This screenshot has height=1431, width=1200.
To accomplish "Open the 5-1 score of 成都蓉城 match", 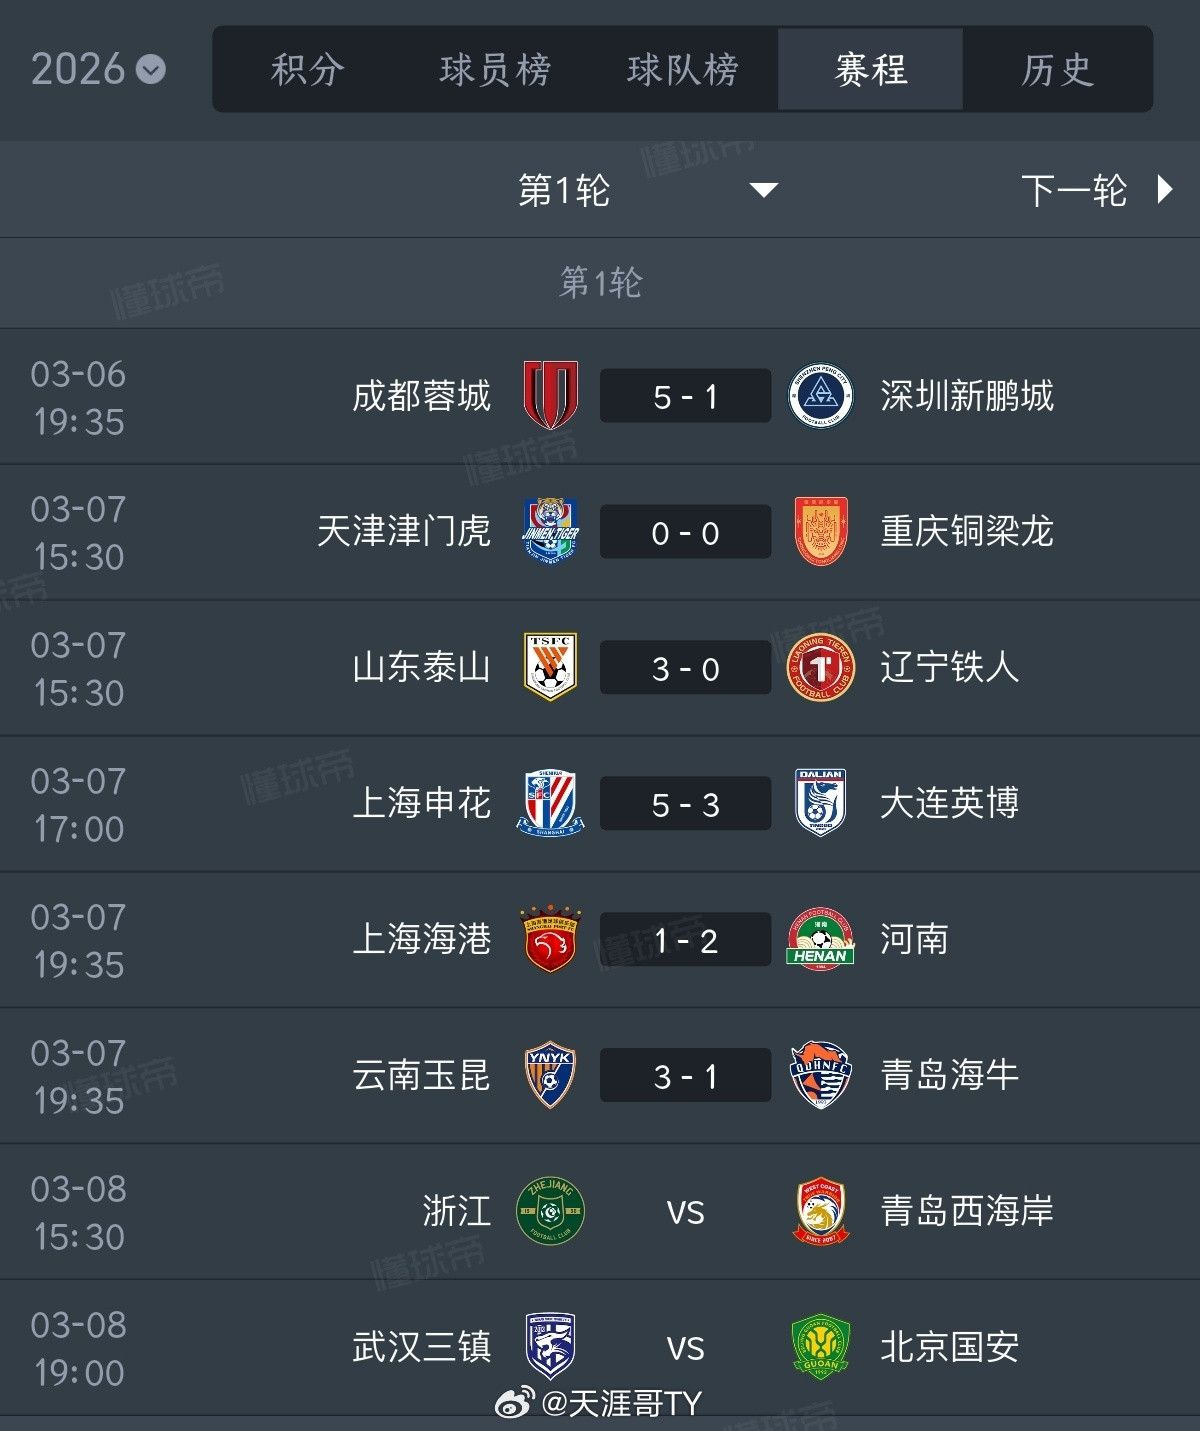I will (685, 395).
